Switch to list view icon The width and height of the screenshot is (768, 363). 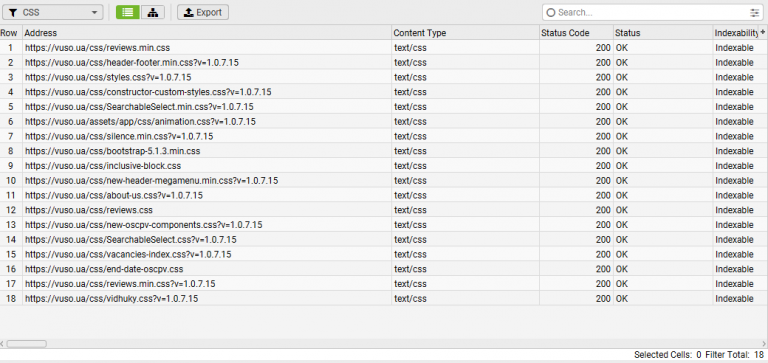(x=128, y=12)
